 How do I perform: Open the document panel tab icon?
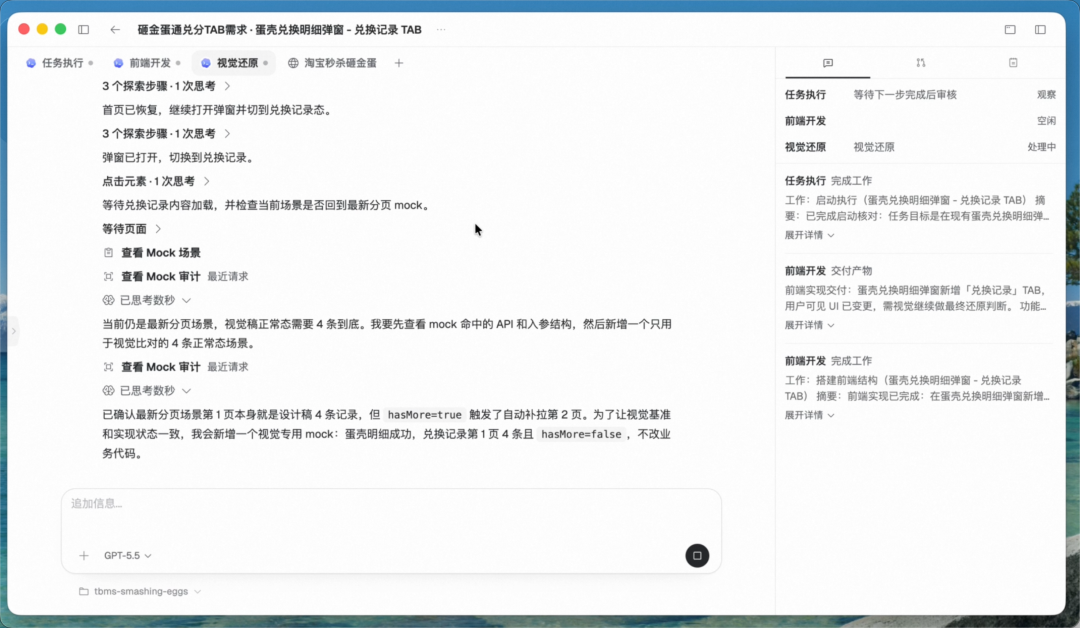(1013, 63)
